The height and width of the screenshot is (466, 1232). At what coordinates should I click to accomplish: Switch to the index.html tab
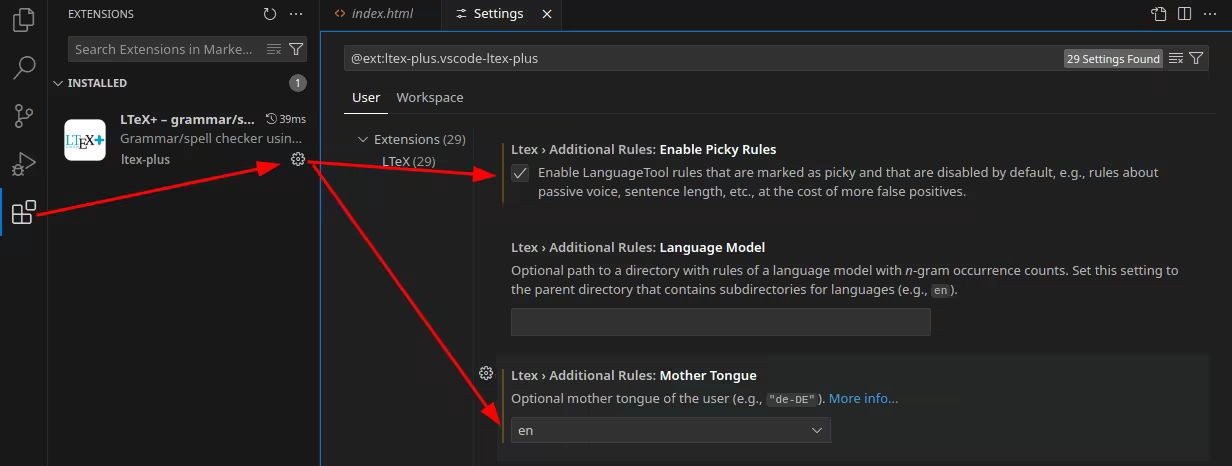[381, 14]
